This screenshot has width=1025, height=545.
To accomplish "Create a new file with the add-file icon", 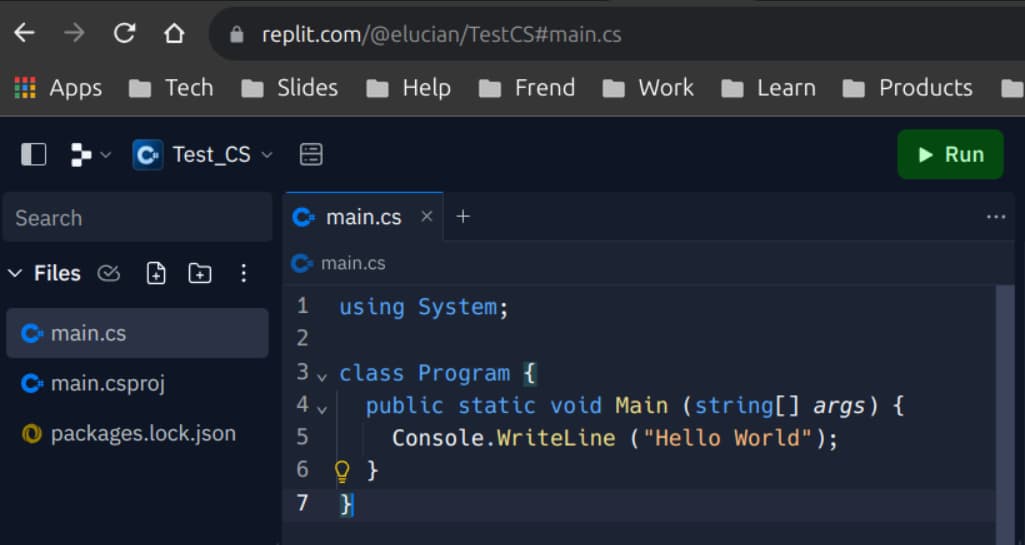I will (x=156, y=273).
